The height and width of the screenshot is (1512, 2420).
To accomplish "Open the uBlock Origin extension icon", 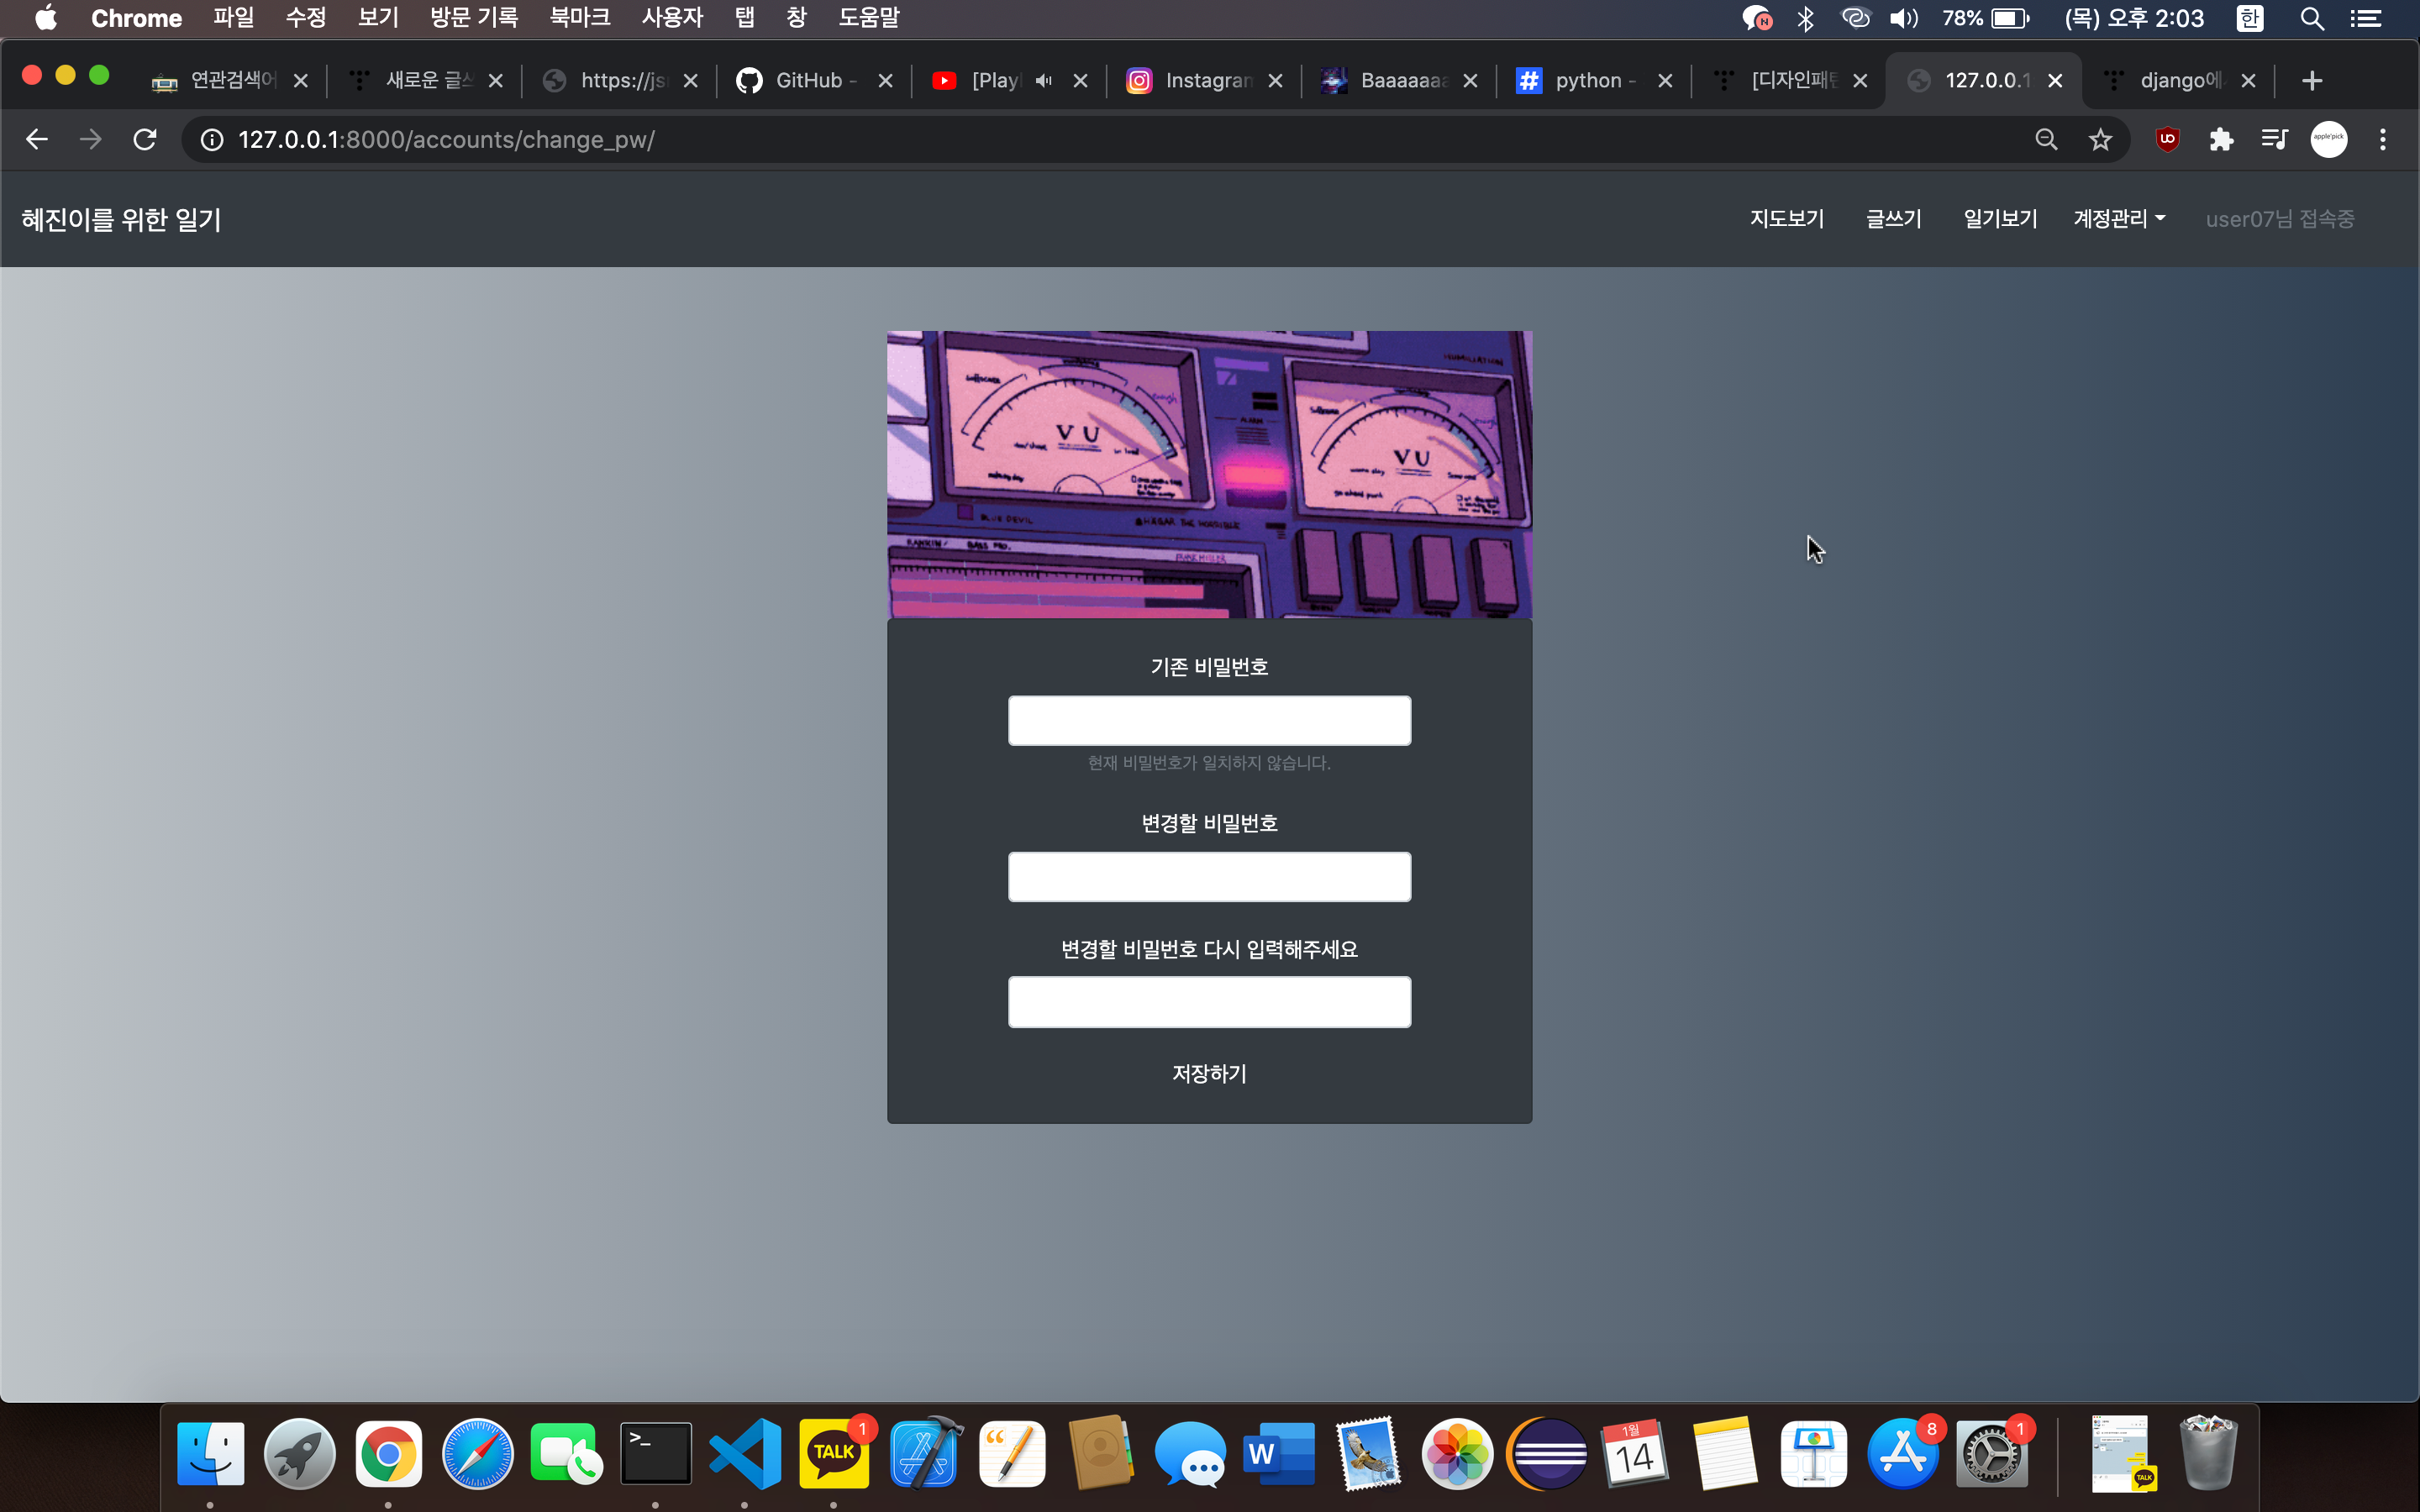I will pos(2167,139).
